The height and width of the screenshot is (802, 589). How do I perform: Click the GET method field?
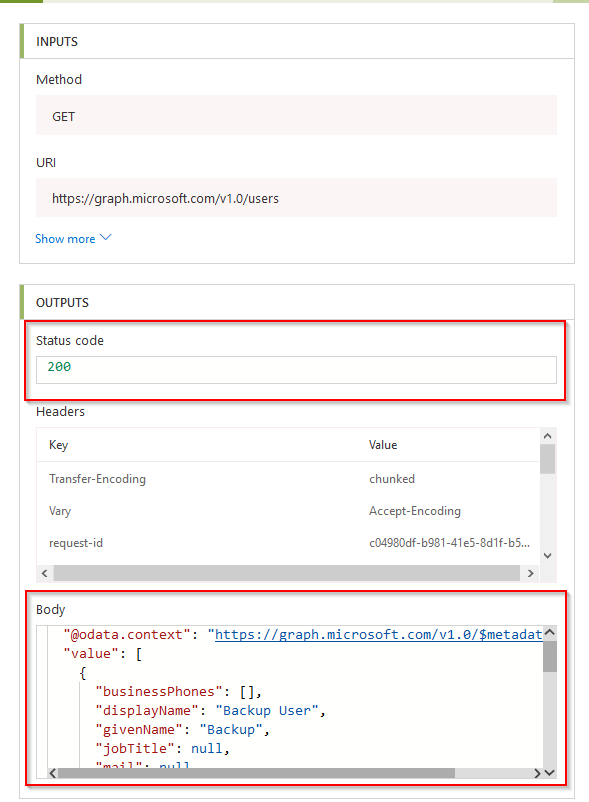click(x=296, y=116)
